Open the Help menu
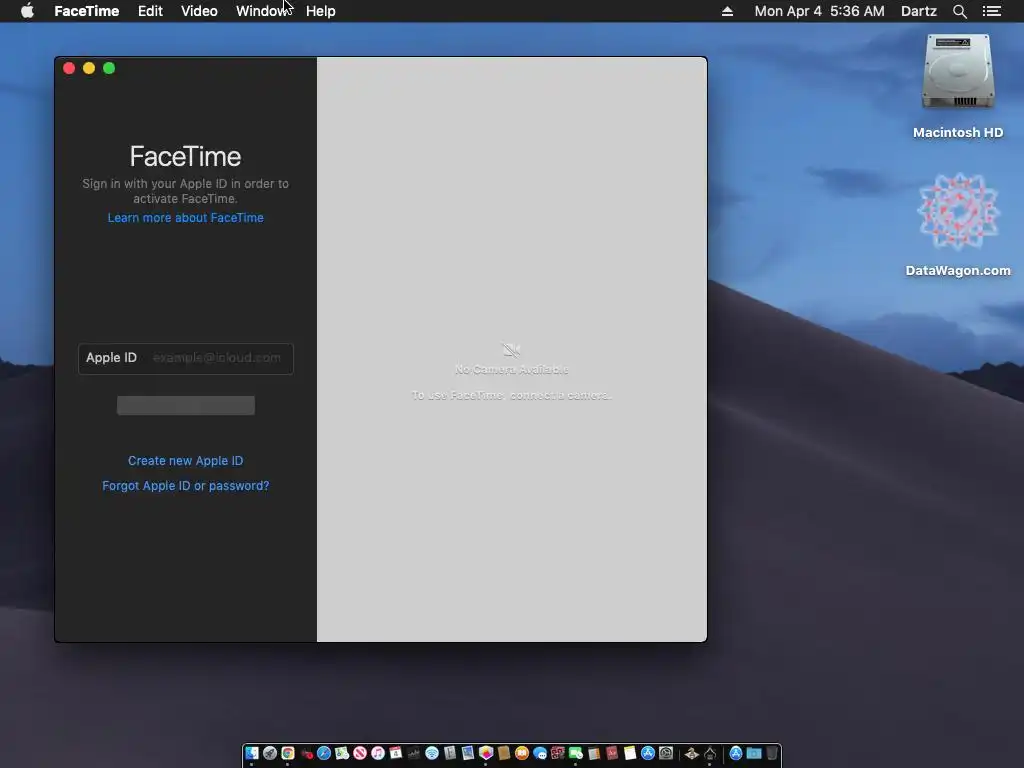Viewport: 1024px width, 768px height. click(321, 11)
